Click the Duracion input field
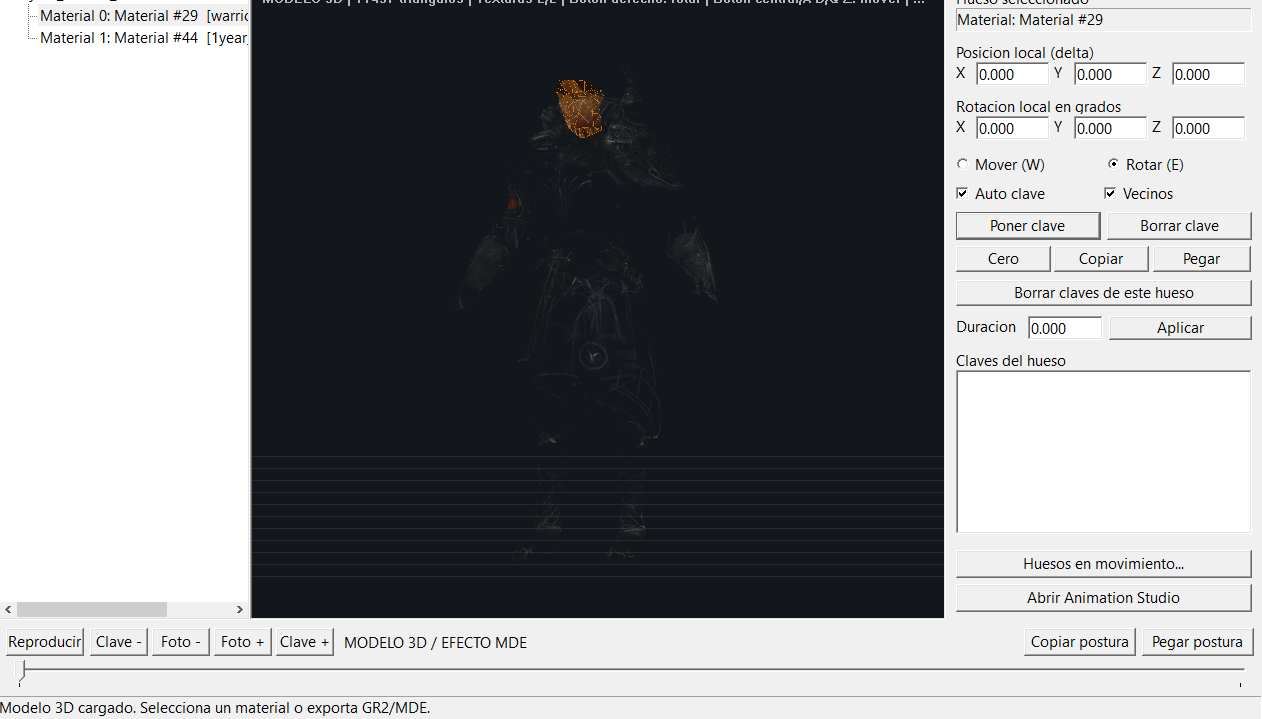Image resolution: width=1262 pixels, height=719 pixels. 1065,328
